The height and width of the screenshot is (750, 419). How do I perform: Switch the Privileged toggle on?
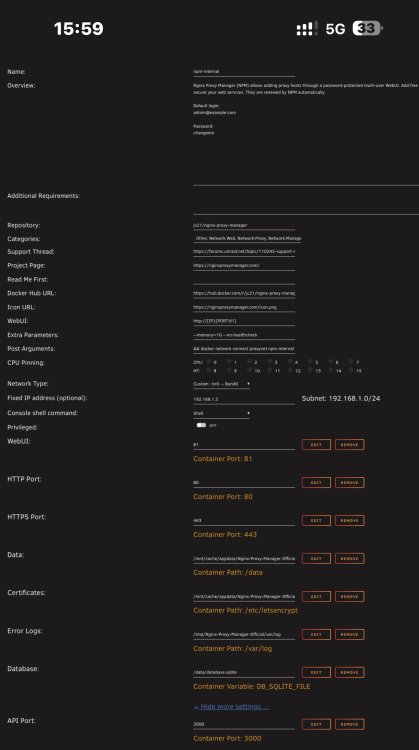pos(201,425)
